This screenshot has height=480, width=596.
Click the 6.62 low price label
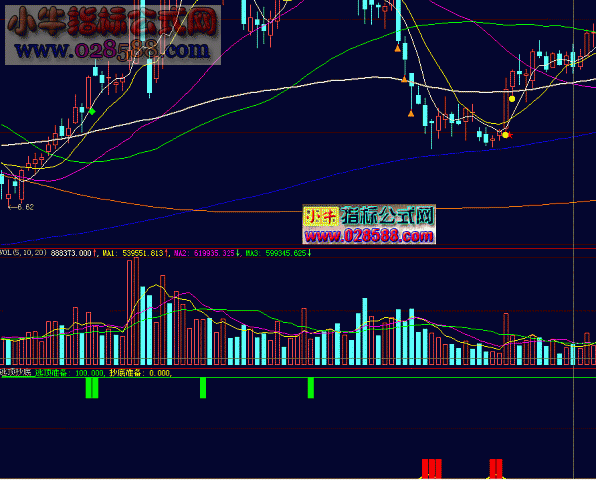tap(25, 207)
